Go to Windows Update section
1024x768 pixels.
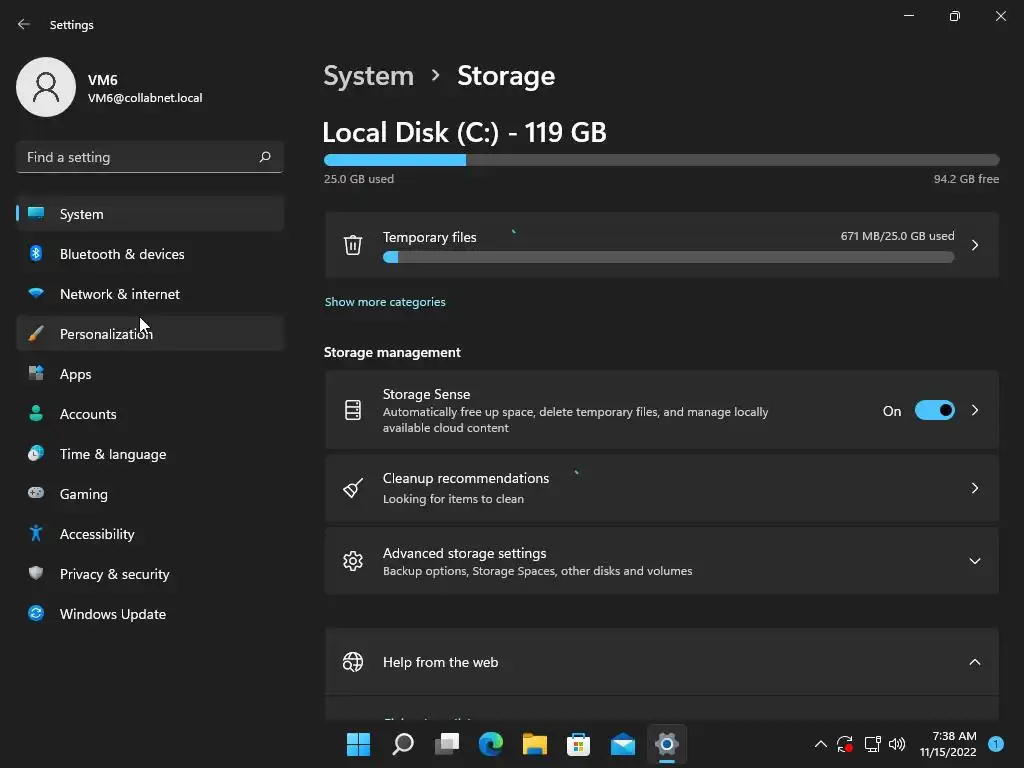[x=113, y=614]
